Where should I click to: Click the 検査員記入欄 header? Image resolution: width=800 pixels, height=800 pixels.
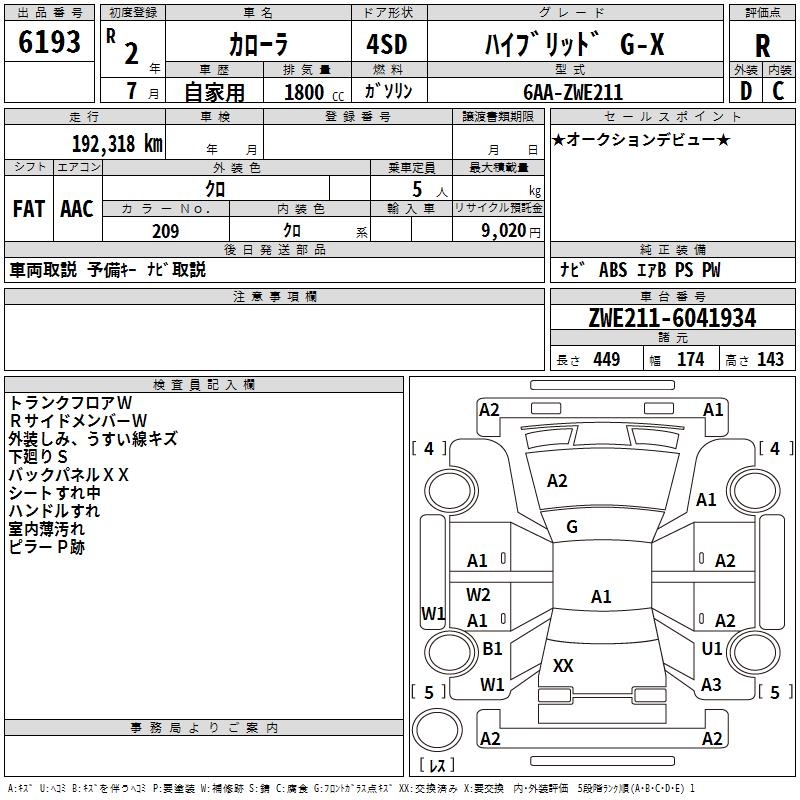tap(204, 385)
